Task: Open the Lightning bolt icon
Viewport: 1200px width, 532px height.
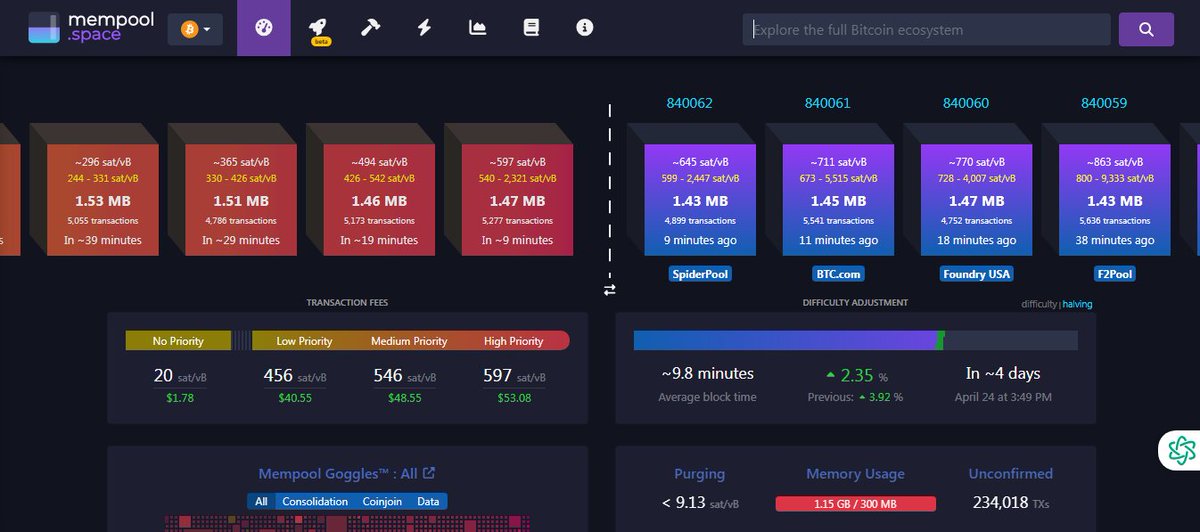Action: click(424, 28)
